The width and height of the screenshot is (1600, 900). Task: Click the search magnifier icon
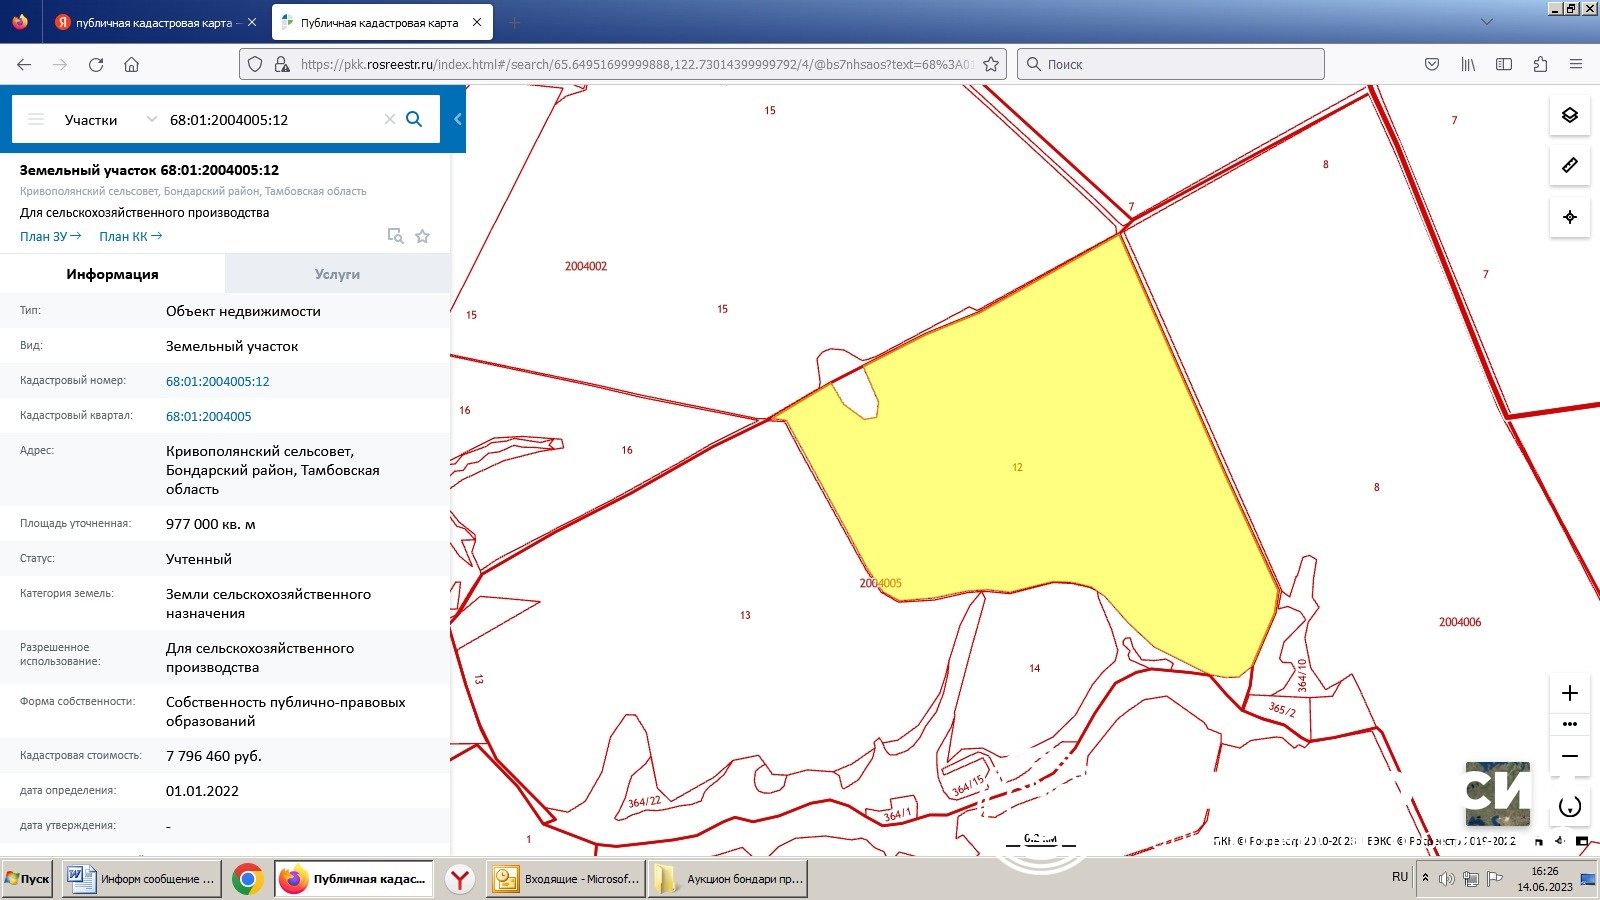(414, 119)
